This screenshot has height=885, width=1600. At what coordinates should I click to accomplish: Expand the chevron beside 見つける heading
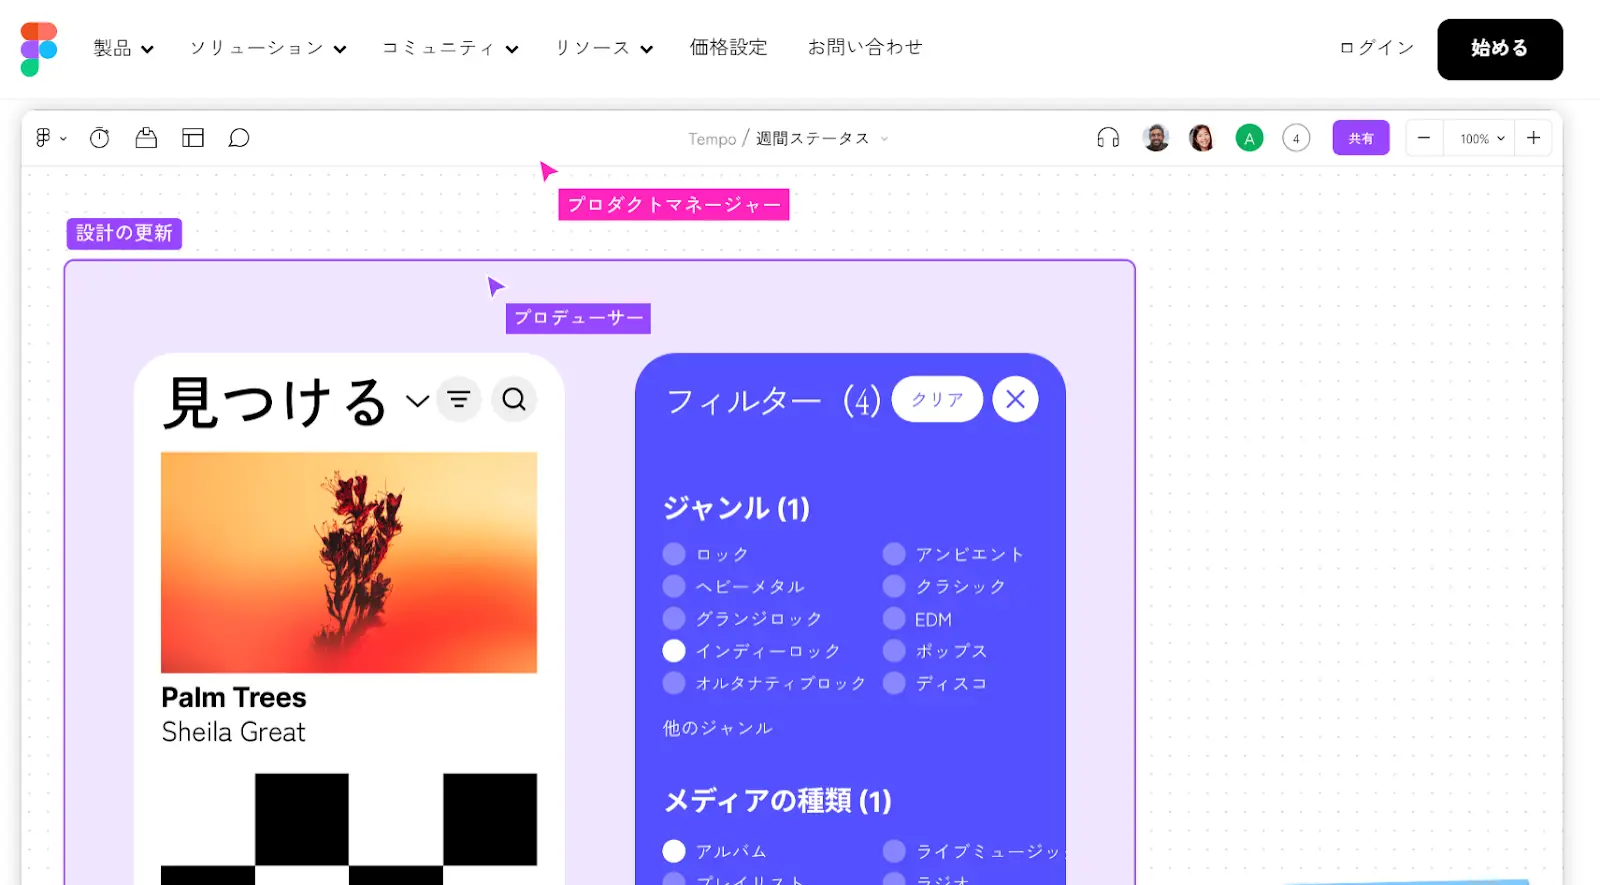417,401
